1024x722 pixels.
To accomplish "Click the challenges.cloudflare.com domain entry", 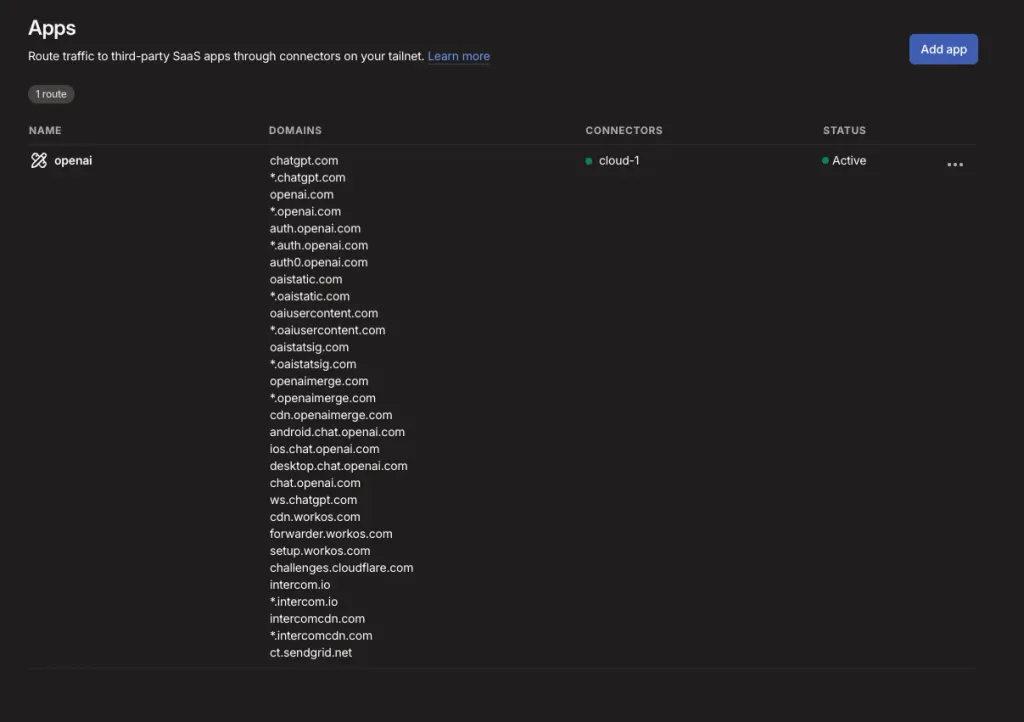I will click(x=342, y=568).
